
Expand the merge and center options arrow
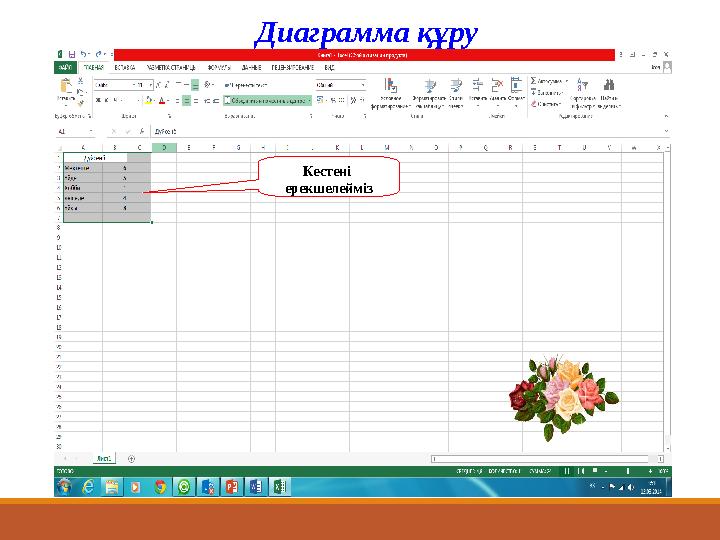pos(309,100)
